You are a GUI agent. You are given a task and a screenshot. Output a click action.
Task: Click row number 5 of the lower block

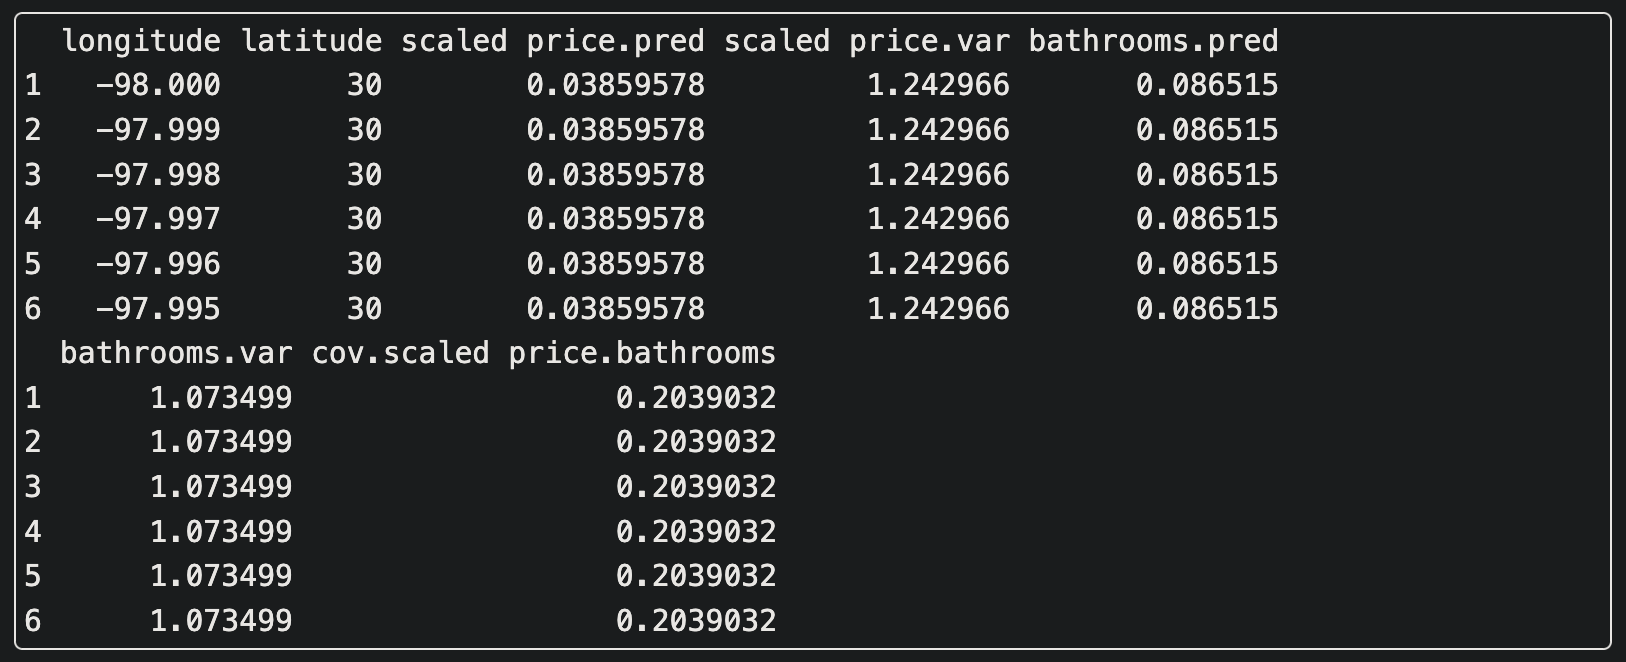coord(33,576)
